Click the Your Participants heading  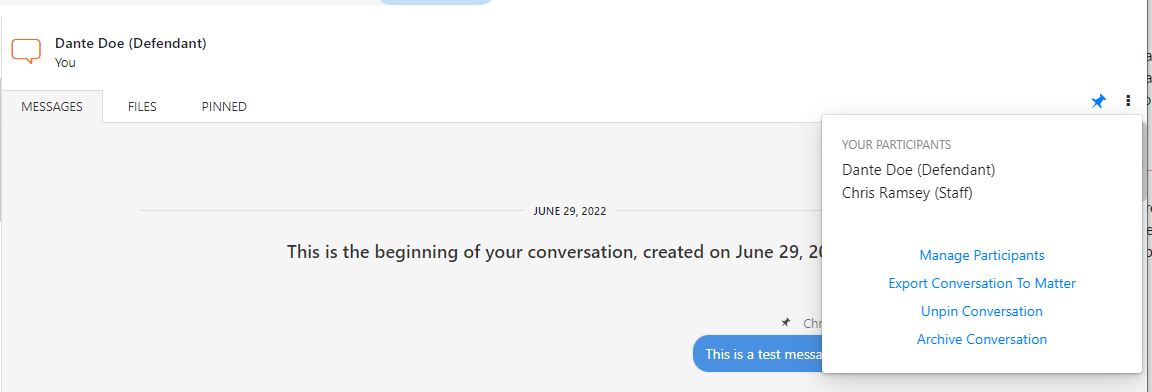point(896,145)
